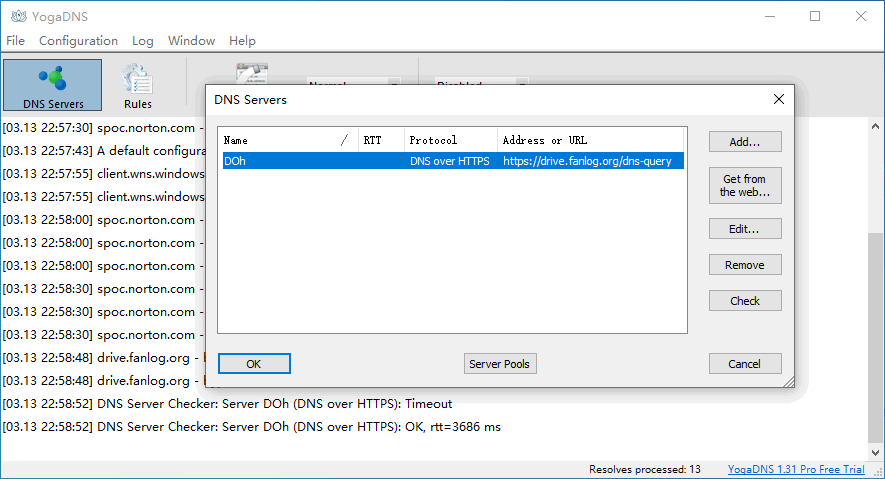
Task: Select the 22:57:30 spoc.norton.com log line
Action: point(103,128)
